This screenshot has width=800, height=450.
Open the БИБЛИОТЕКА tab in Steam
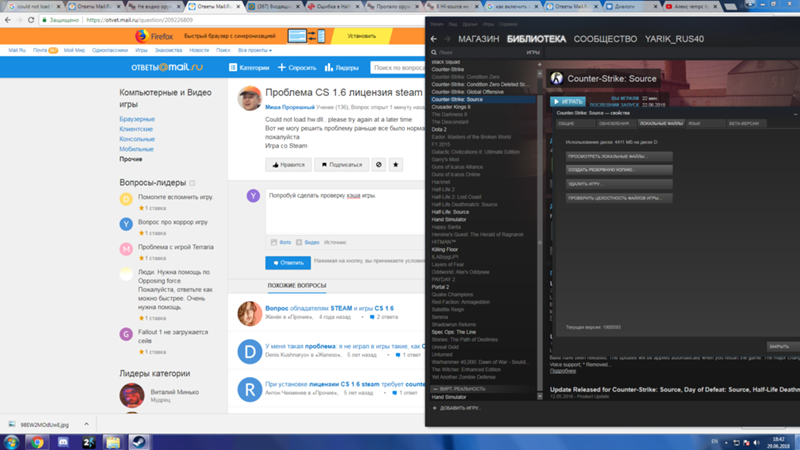pyautogui.click(x=536, y=39)
